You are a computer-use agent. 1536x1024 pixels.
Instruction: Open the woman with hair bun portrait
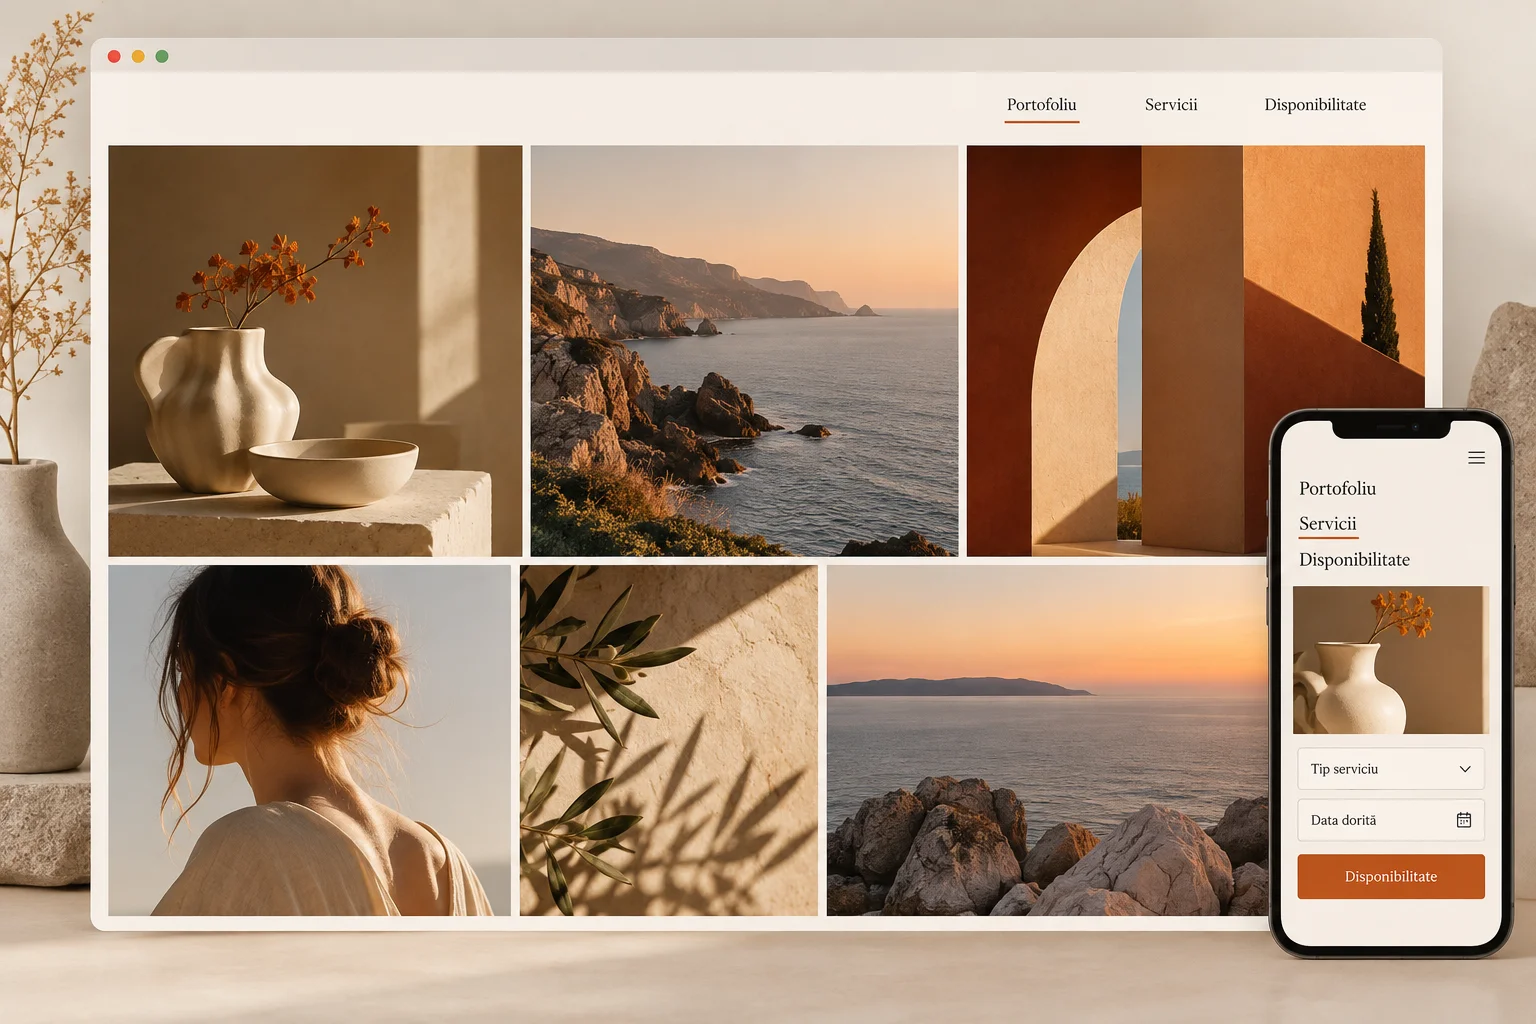pos(309,740)
